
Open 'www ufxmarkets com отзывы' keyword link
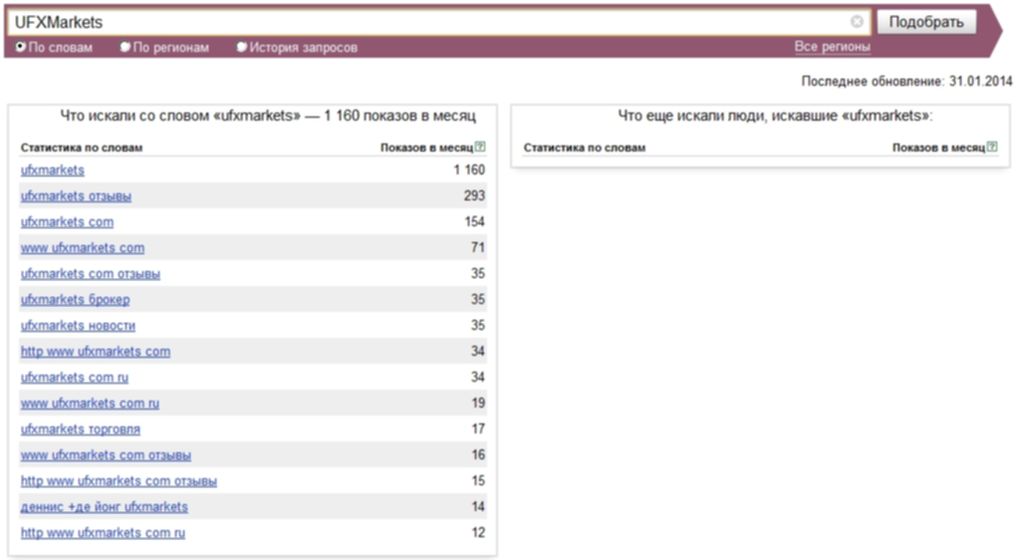tap(106, 455)
